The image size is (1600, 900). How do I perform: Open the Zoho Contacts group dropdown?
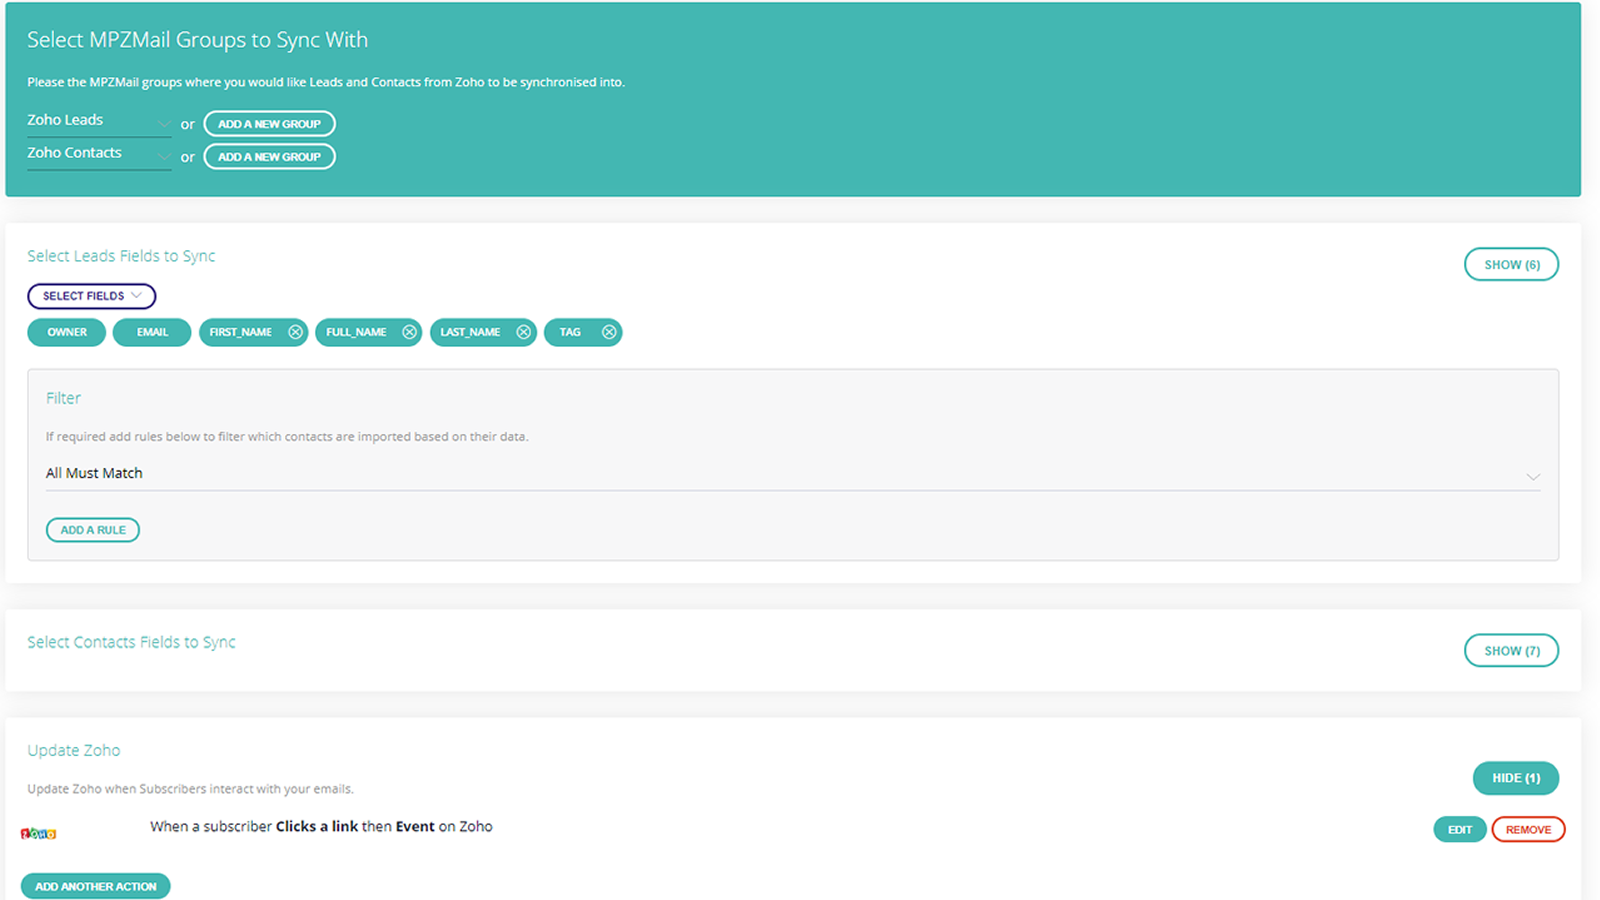click(99, 154)
